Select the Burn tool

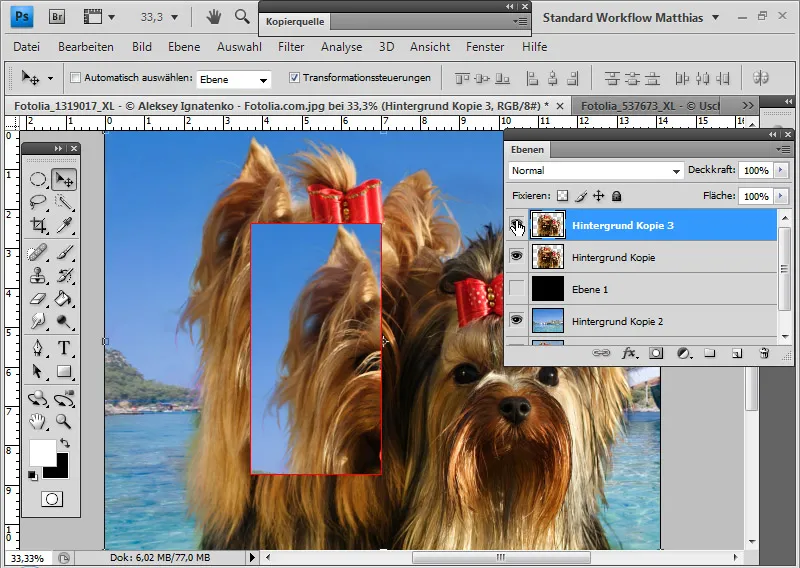coord(64,321)
